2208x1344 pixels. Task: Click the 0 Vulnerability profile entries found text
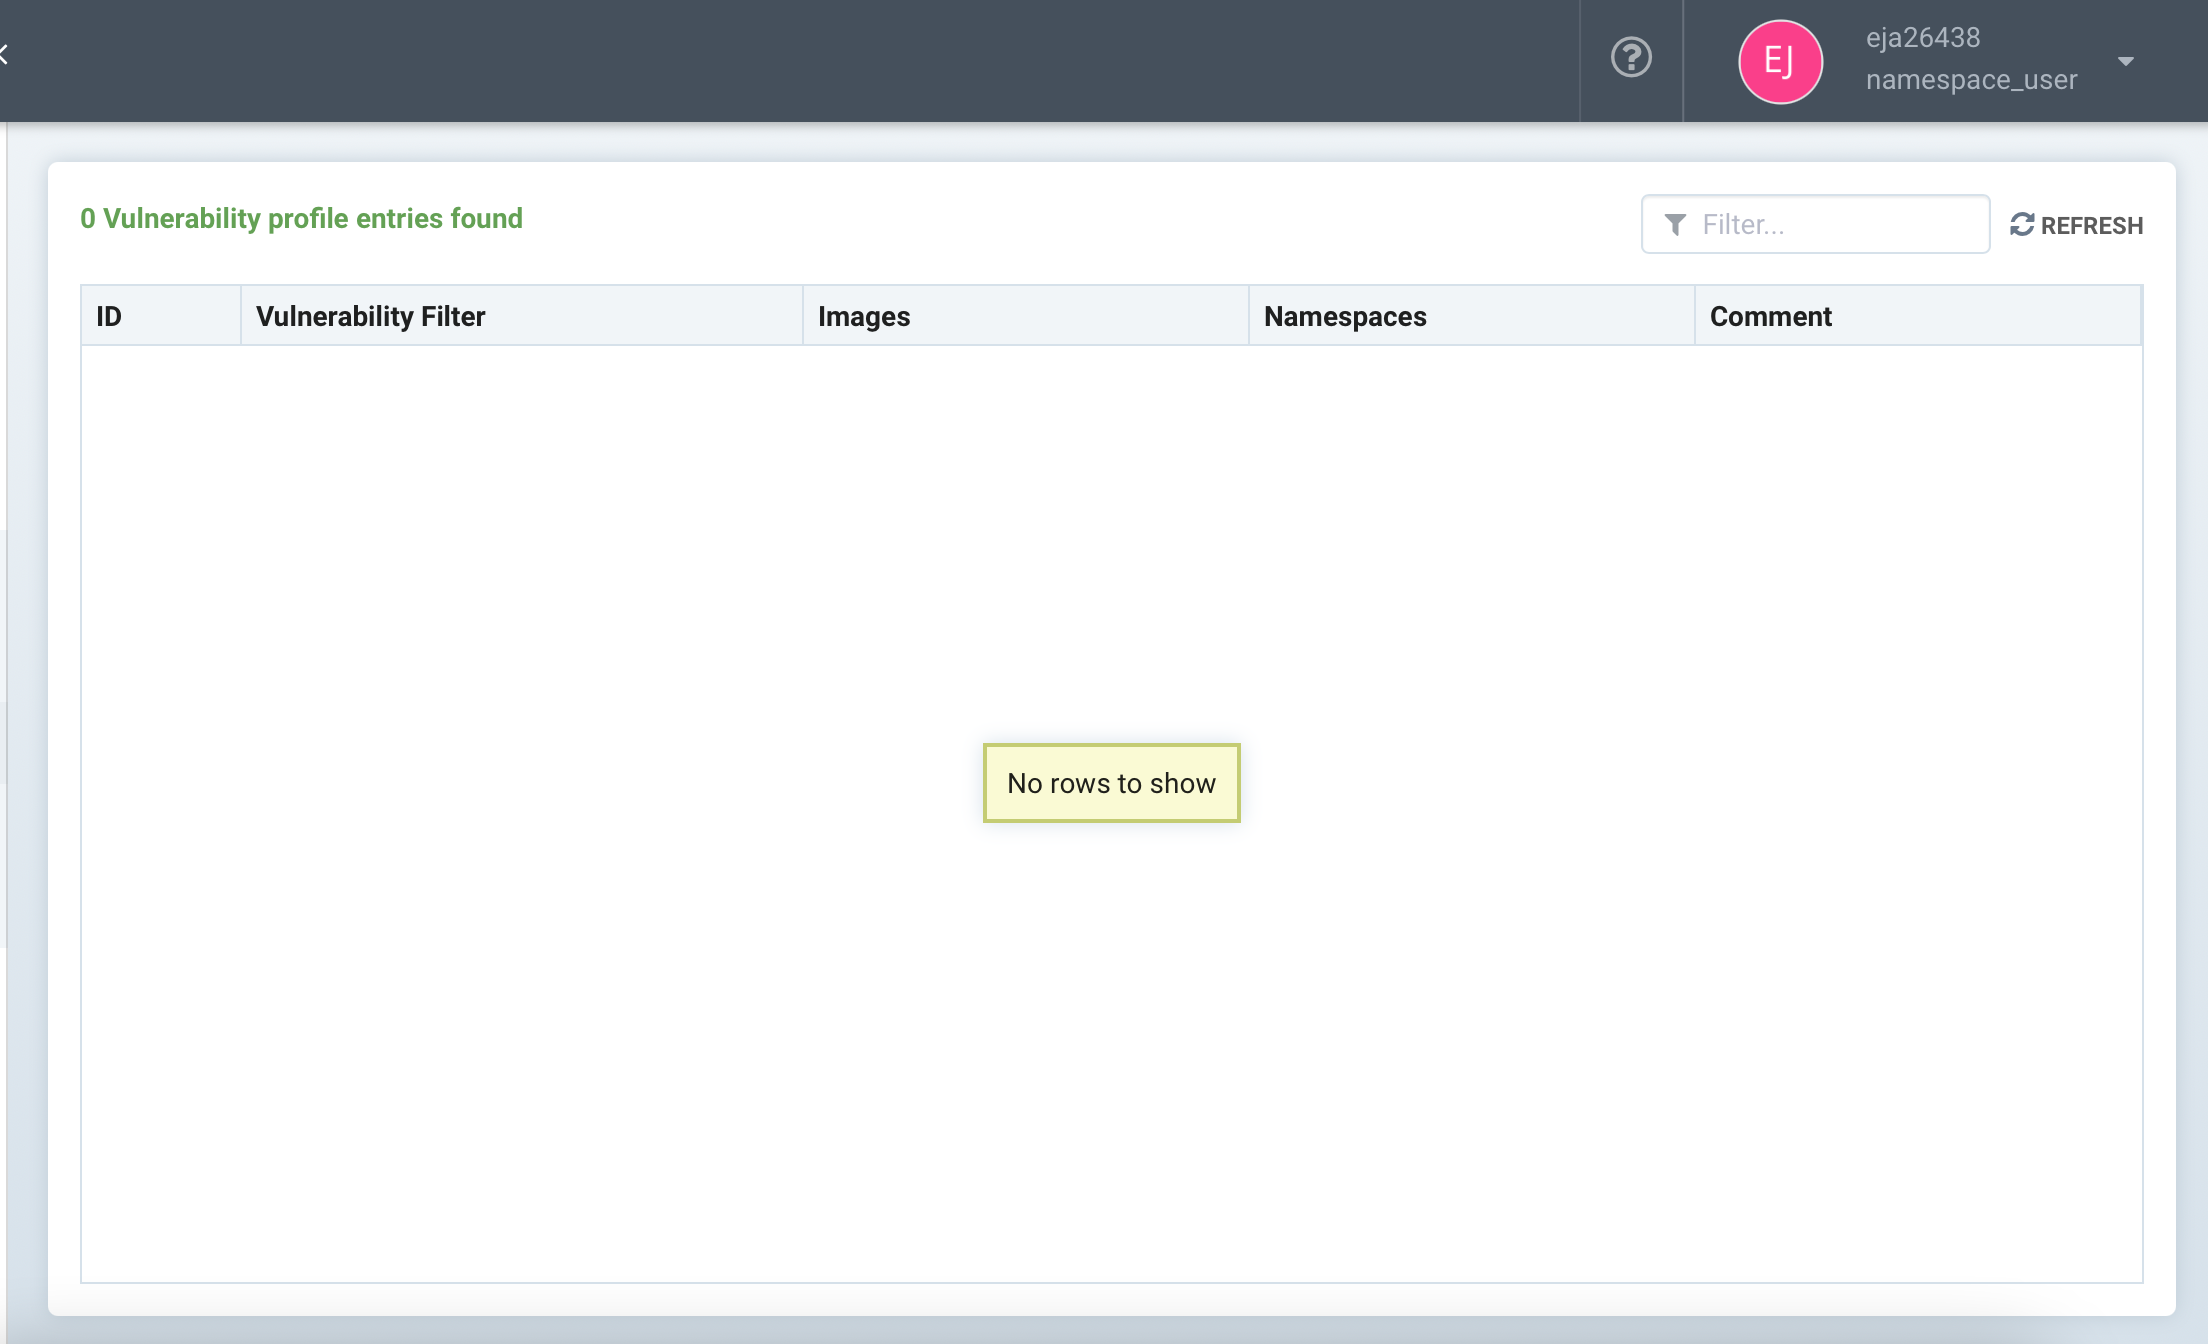(x=302, y=218)
